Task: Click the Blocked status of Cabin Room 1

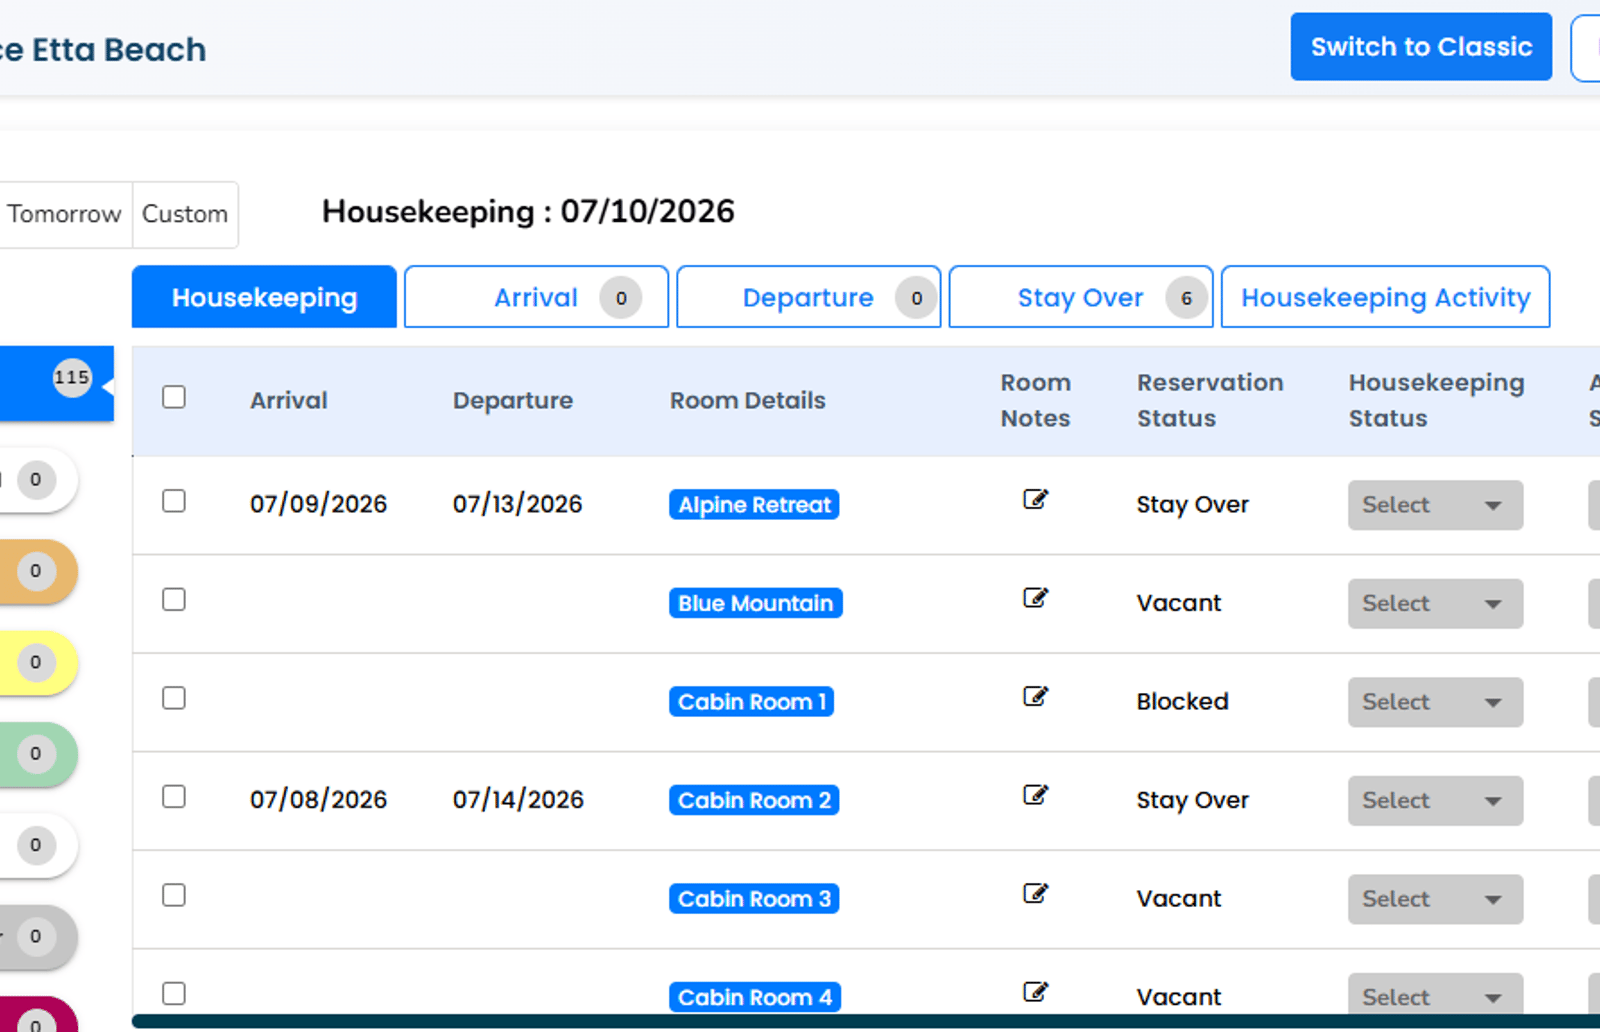Action: pyautogui.click(x=1182, y=701)
